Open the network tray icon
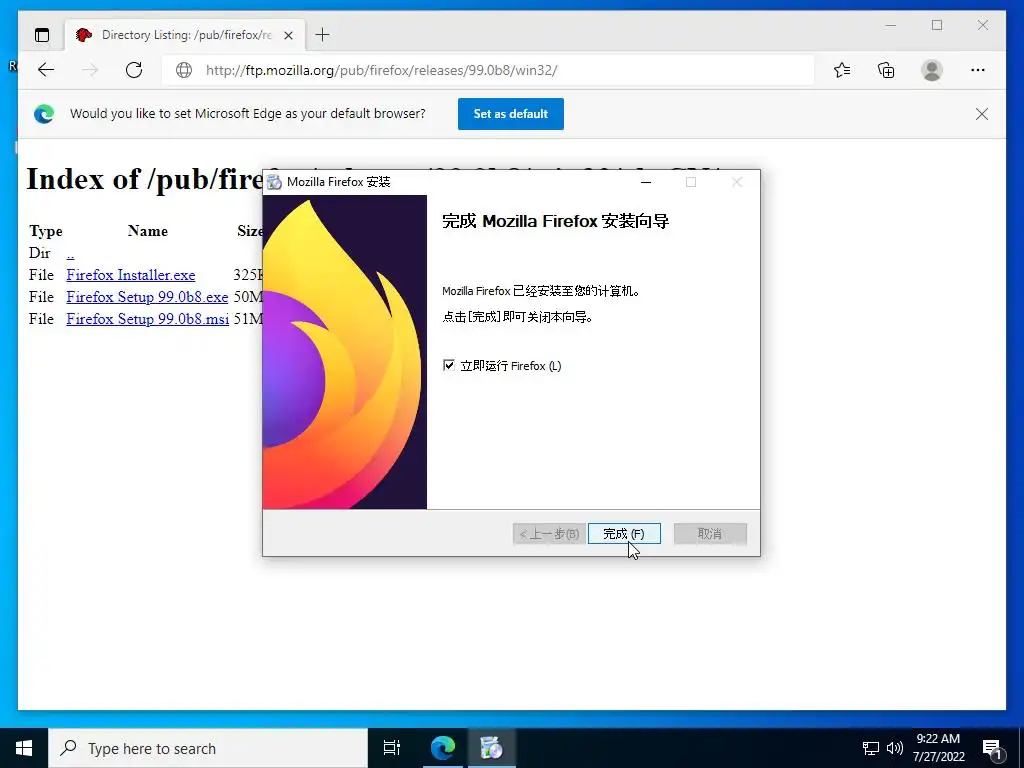Screen dimensions: 1024x768 tap(871, 748)
